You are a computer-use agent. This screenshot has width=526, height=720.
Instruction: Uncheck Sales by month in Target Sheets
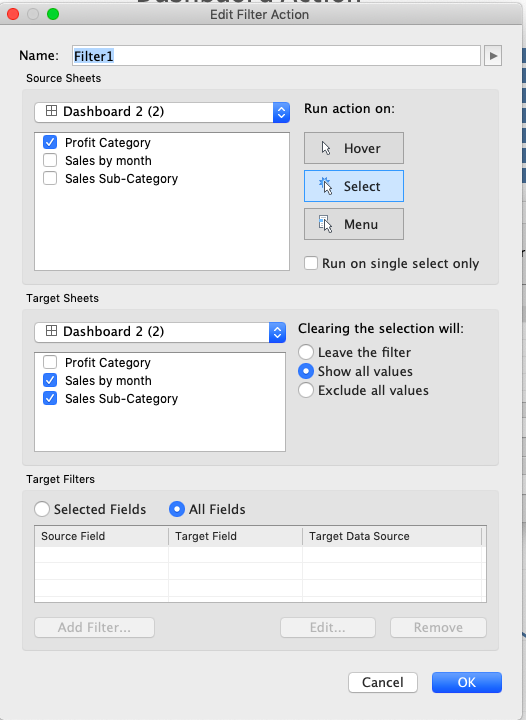pyautogui.click(x=50, y=380)
